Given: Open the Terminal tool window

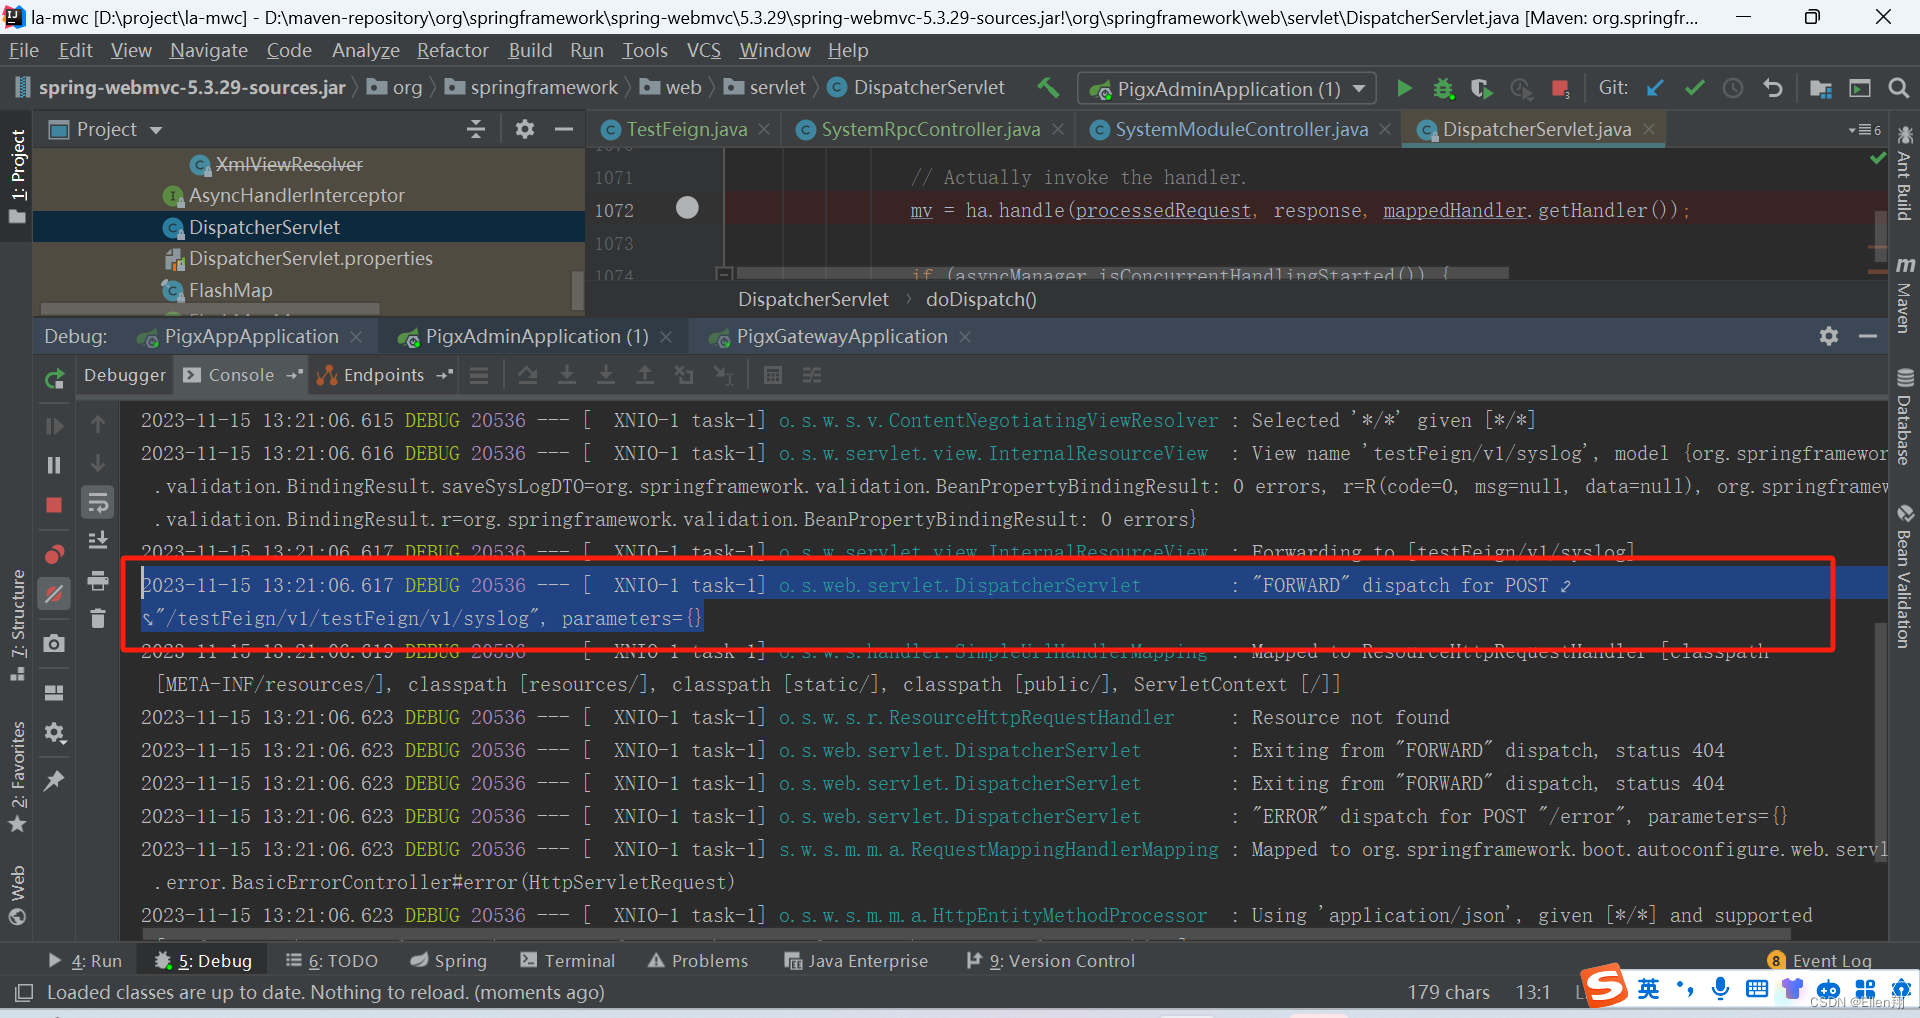Looking at the screenshot, I should (x=568, y=961).
